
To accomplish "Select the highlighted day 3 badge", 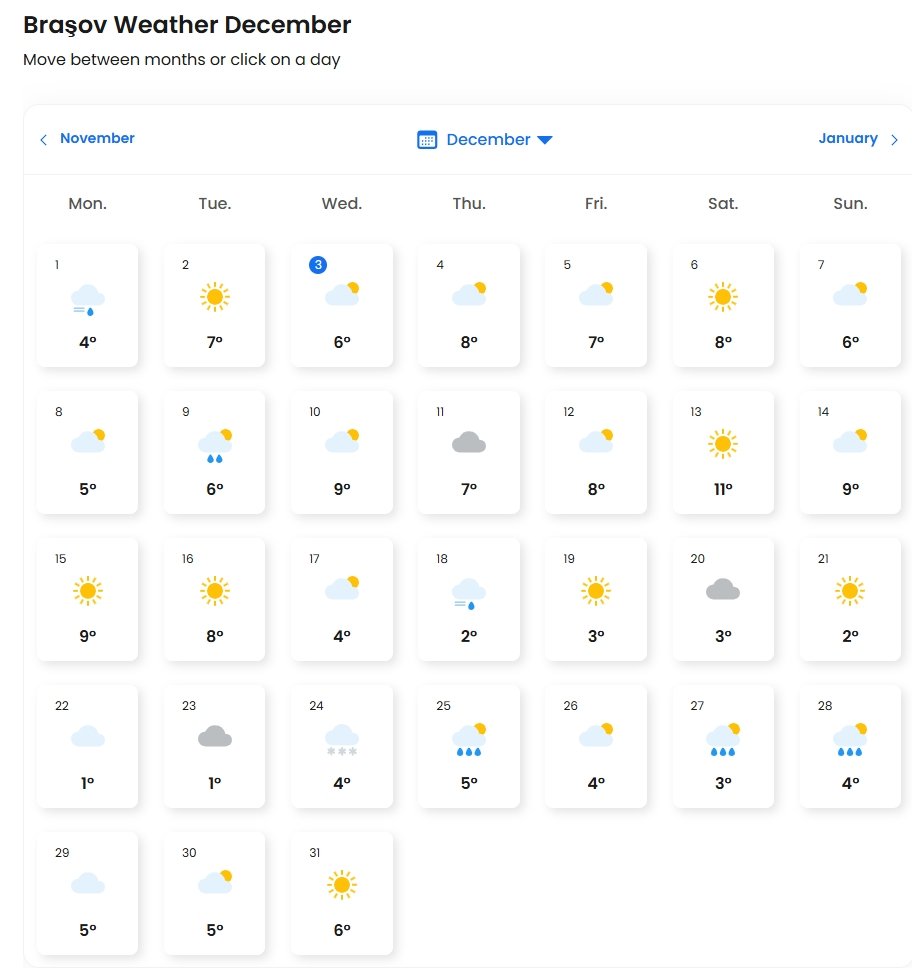I will coord(318,265).
